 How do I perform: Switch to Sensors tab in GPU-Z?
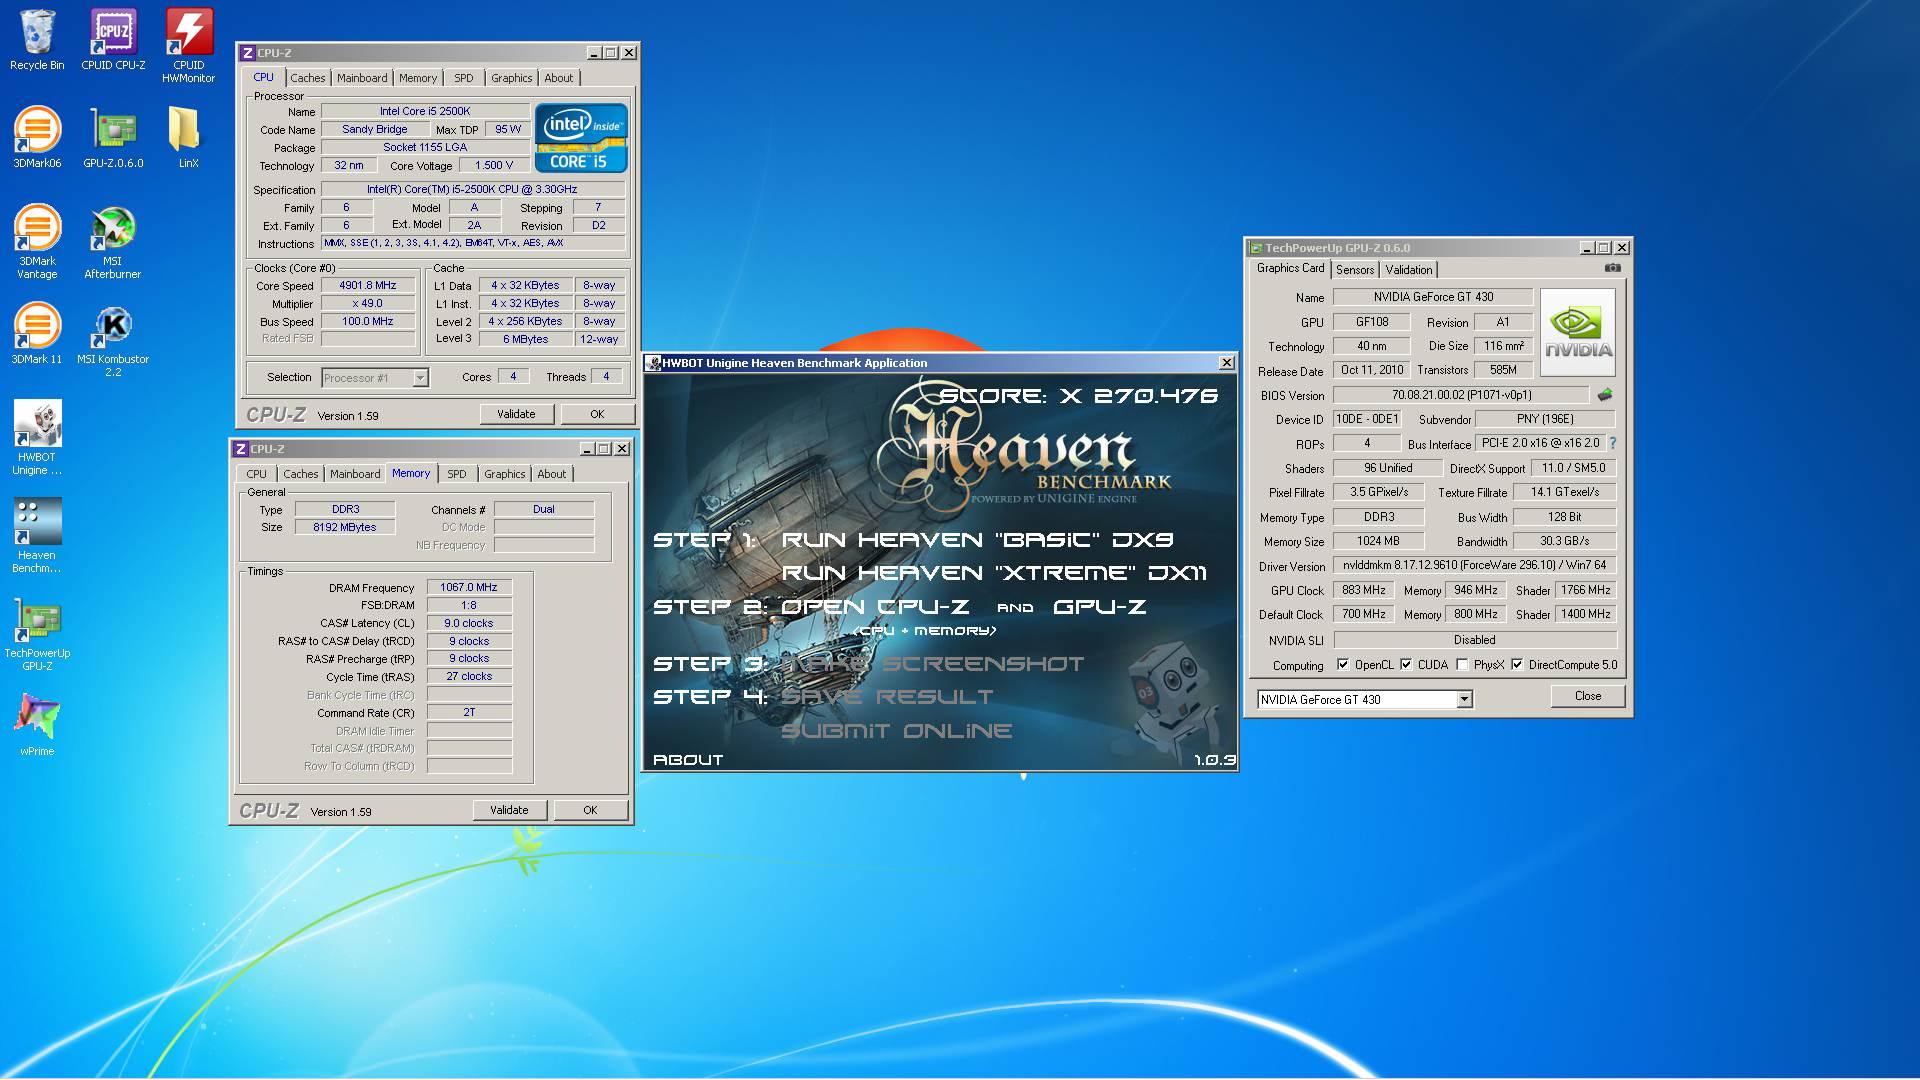pos(1355,270)
